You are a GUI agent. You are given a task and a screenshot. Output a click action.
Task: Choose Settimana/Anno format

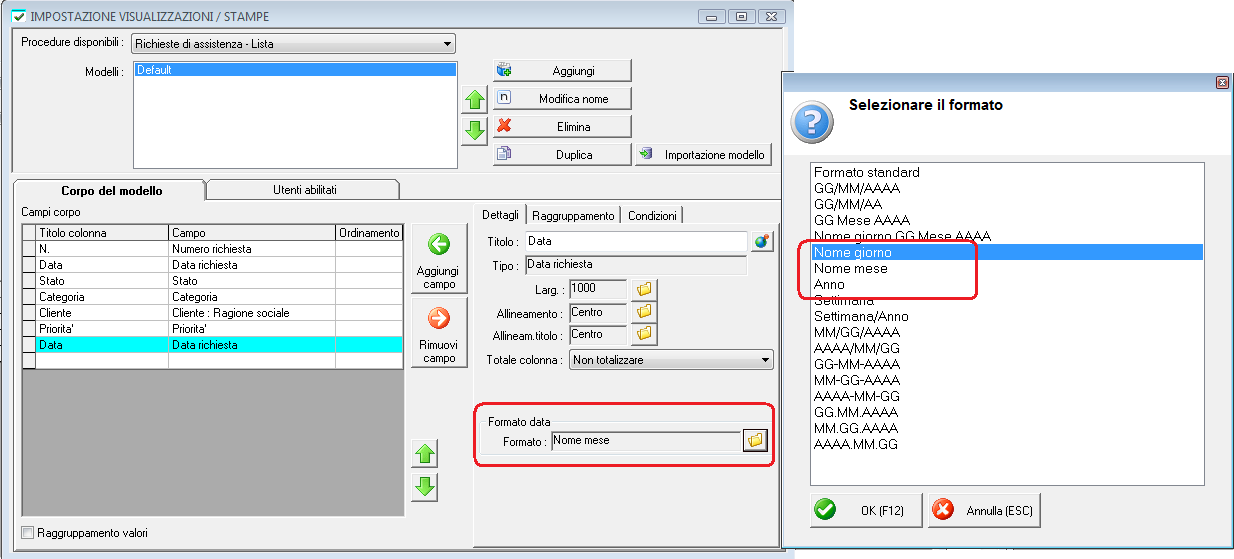(x=1007, y=316)
